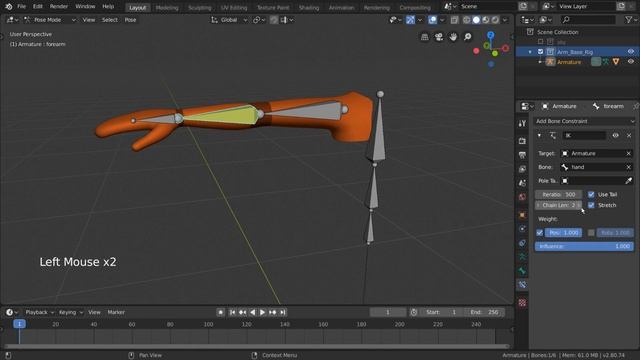Click the Influence slider
The height and width of the screenshot is (360, 640).
pos(584,246)
